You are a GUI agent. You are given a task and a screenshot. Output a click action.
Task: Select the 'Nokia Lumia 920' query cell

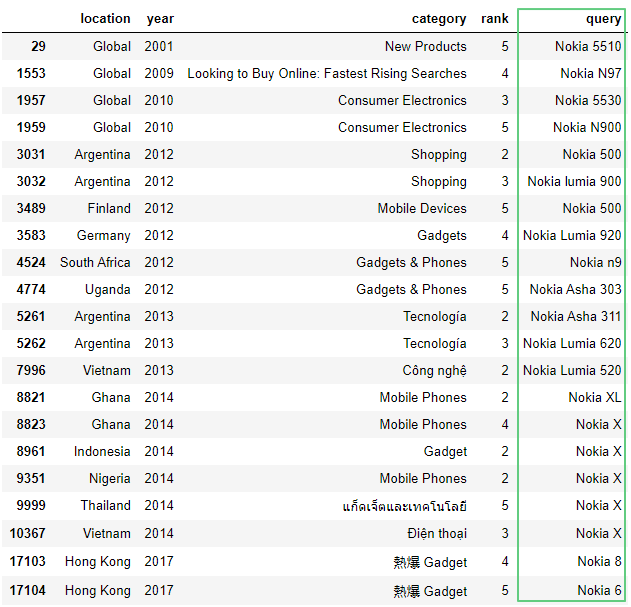tap(572, 235)
